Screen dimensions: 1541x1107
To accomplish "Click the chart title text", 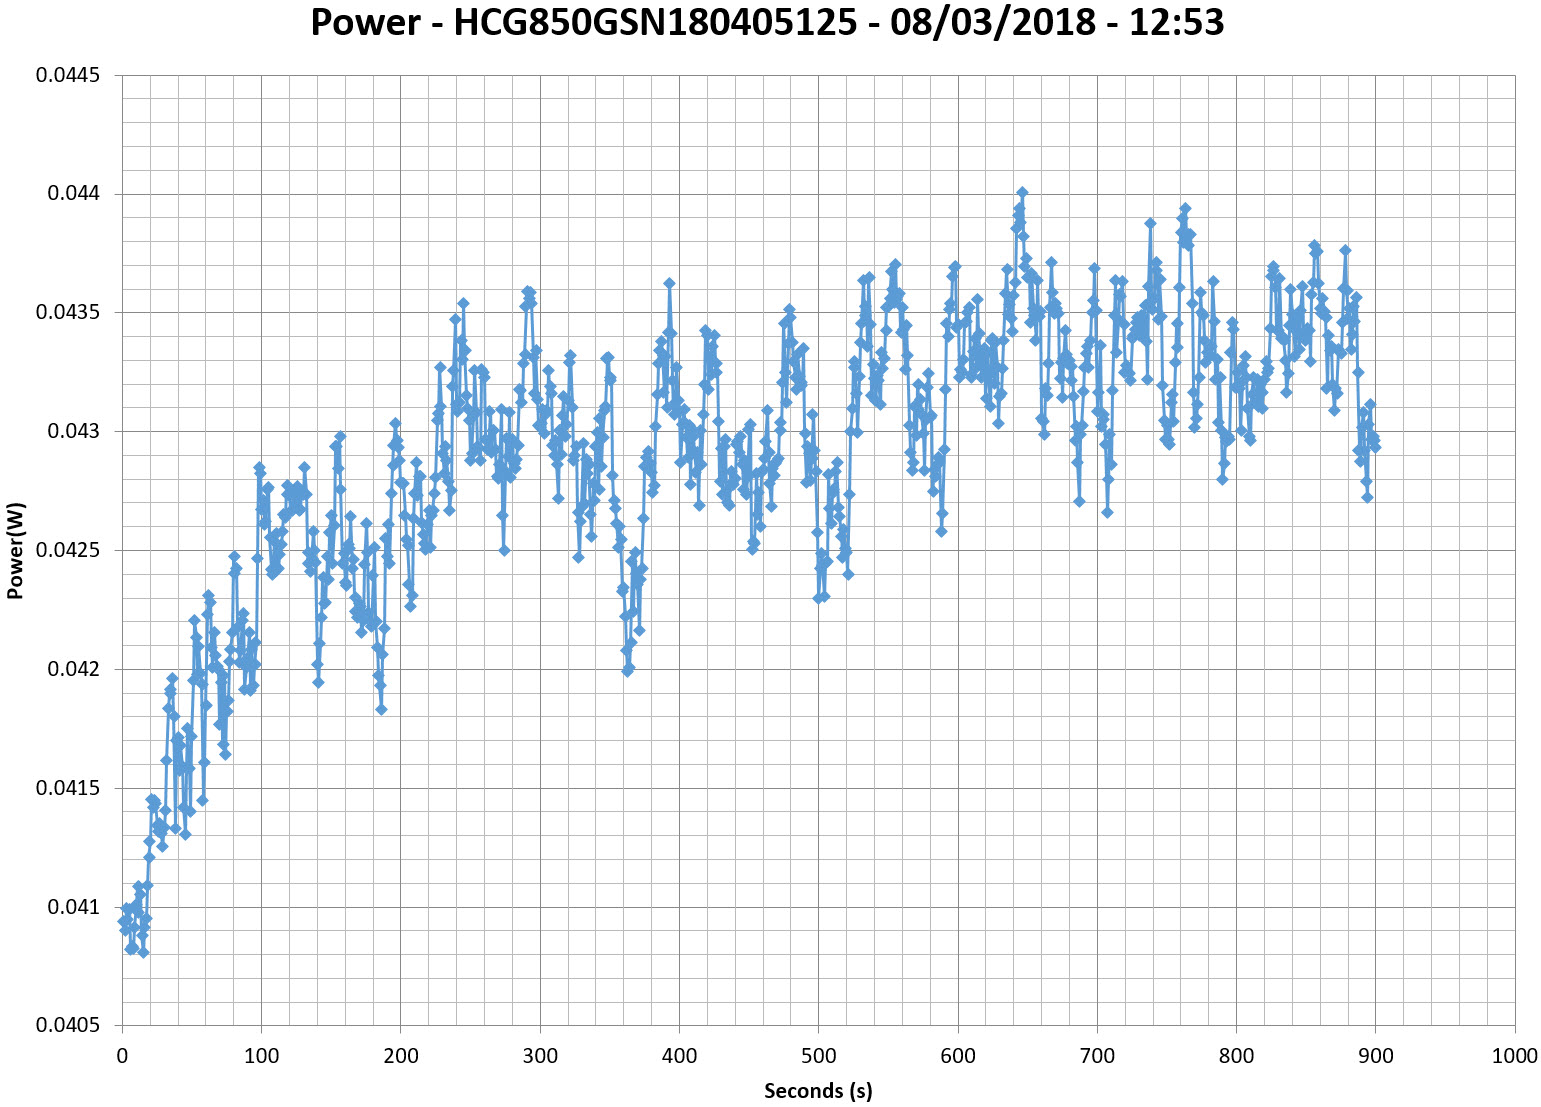I will (x=767, y=22).
